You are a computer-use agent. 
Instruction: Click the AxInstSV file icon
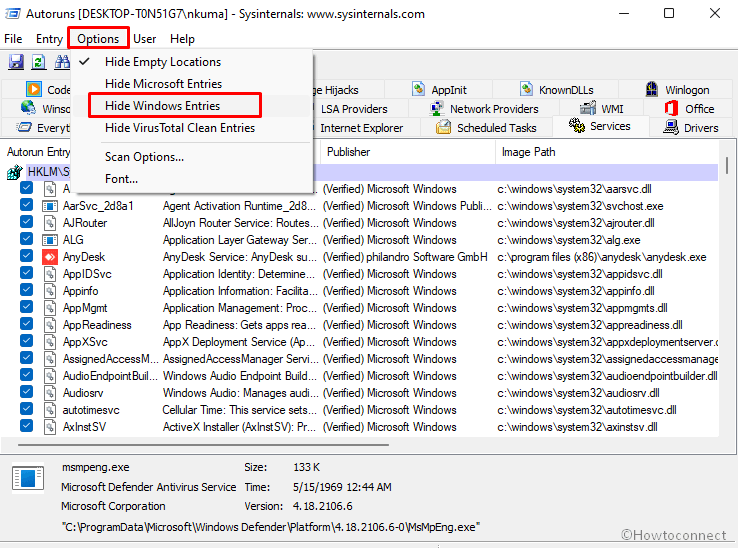(x=49, y=427)
